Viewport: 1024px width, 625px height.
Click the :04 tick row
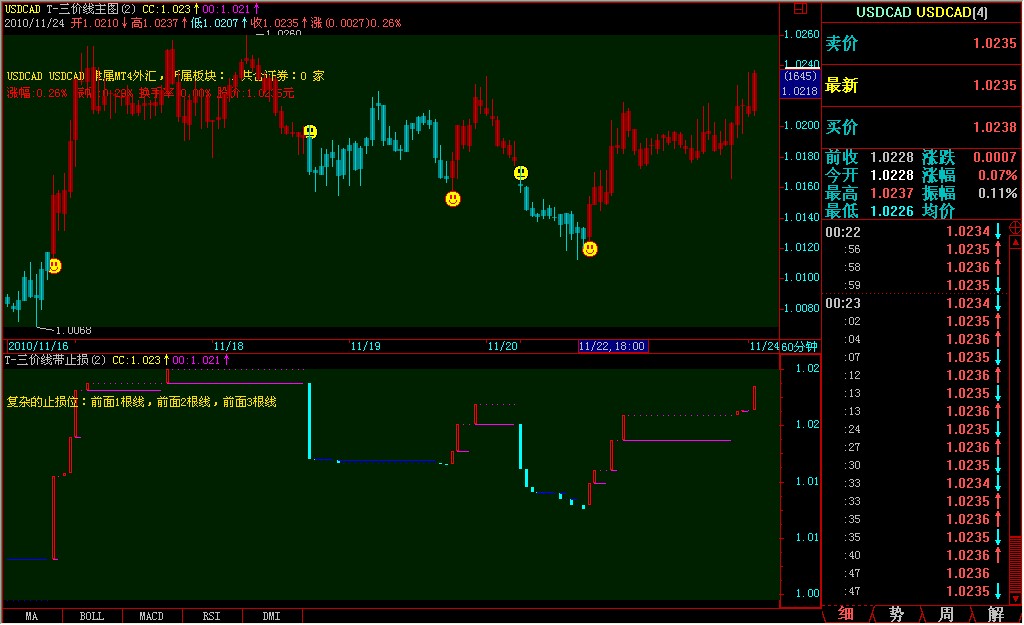click(915, 340)
